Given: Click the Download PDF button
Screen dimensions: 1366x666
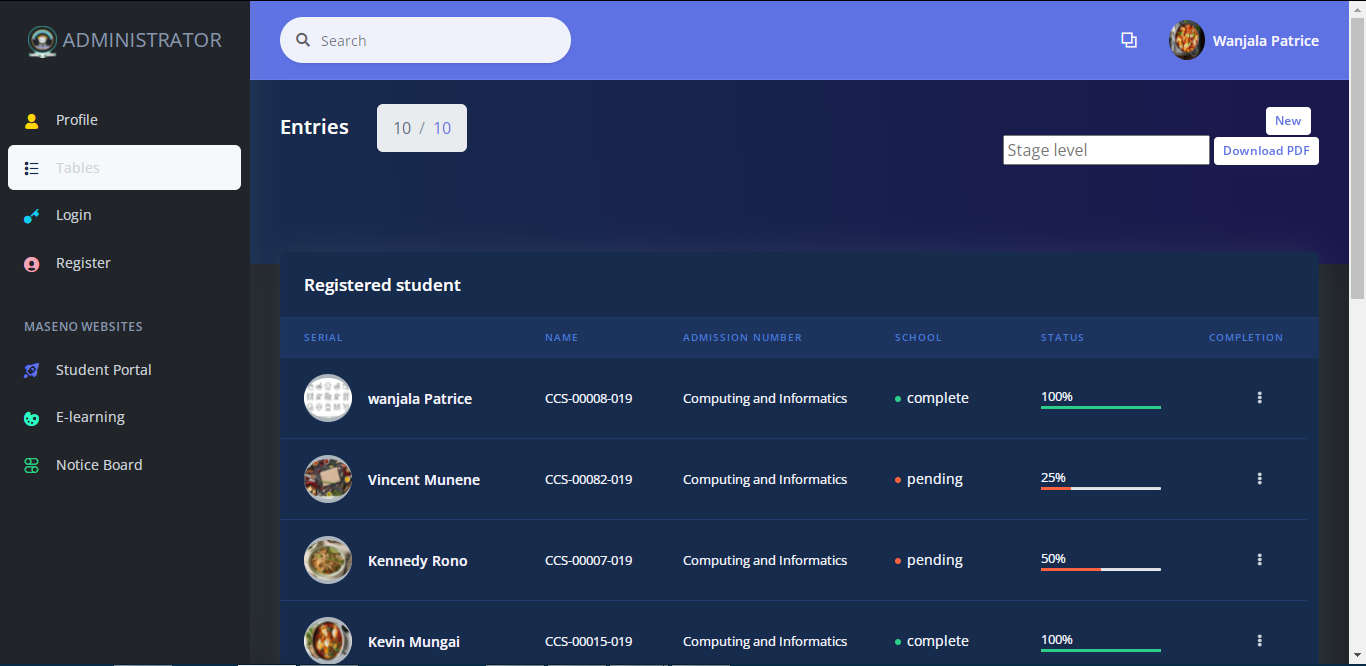Looking at the screenshot, I should click(1266, 151).
